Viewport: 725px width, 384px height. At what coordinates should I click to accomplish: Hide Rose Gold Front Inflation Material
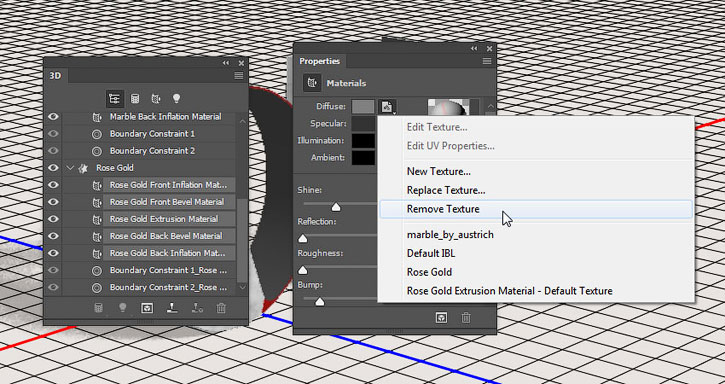[53, 185]
